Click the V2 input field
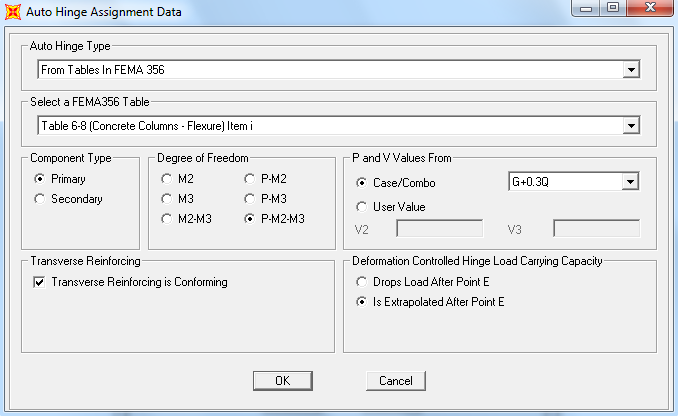The image size is (678, 416). click(439, 228)
